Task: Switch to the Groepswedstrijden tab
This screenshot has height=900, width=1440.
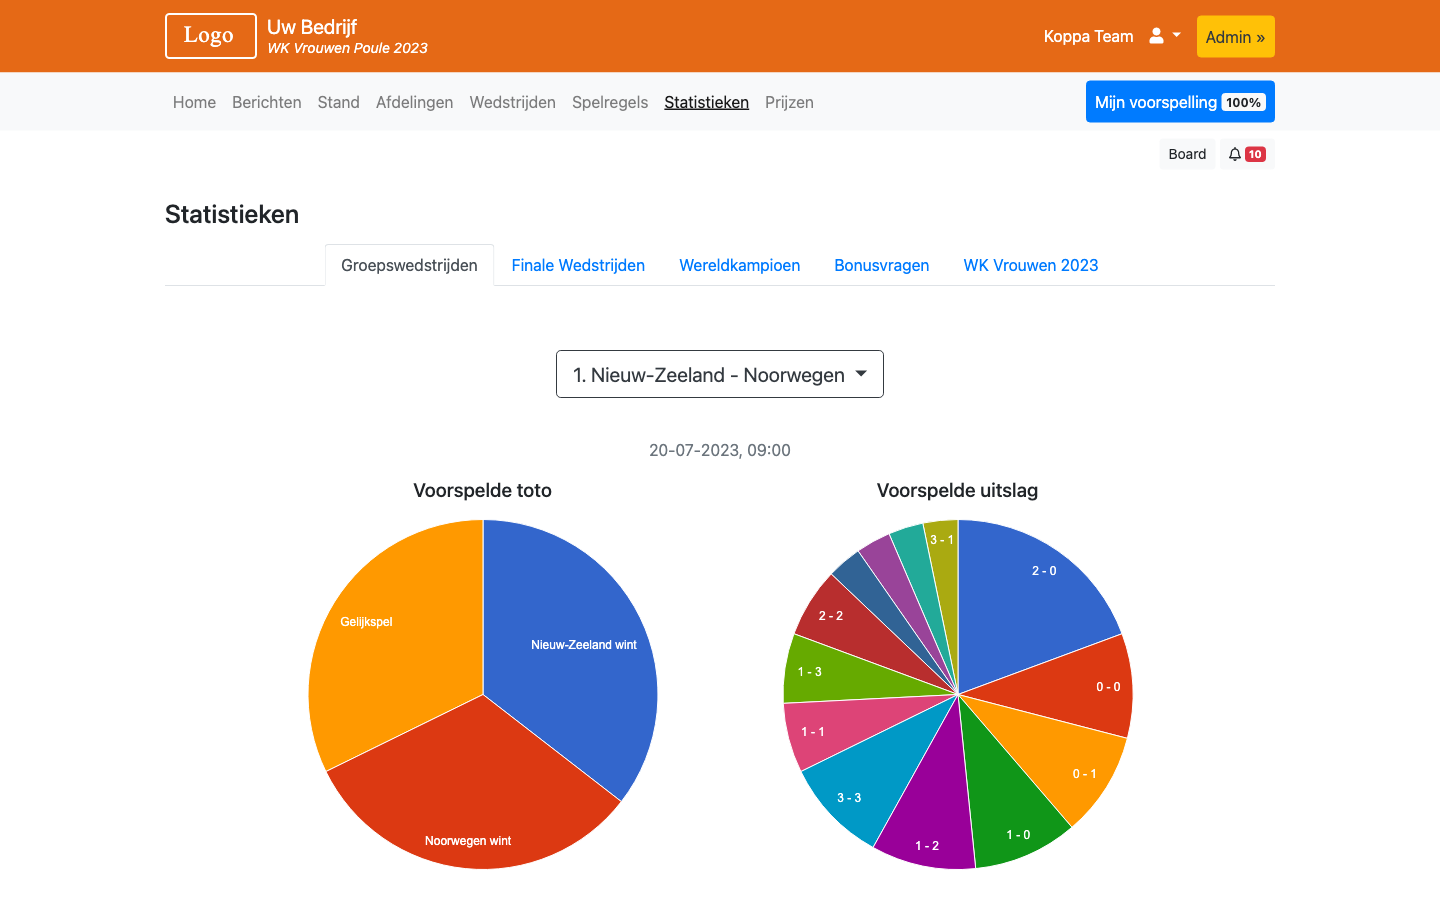Action: (x=409, y=265)
